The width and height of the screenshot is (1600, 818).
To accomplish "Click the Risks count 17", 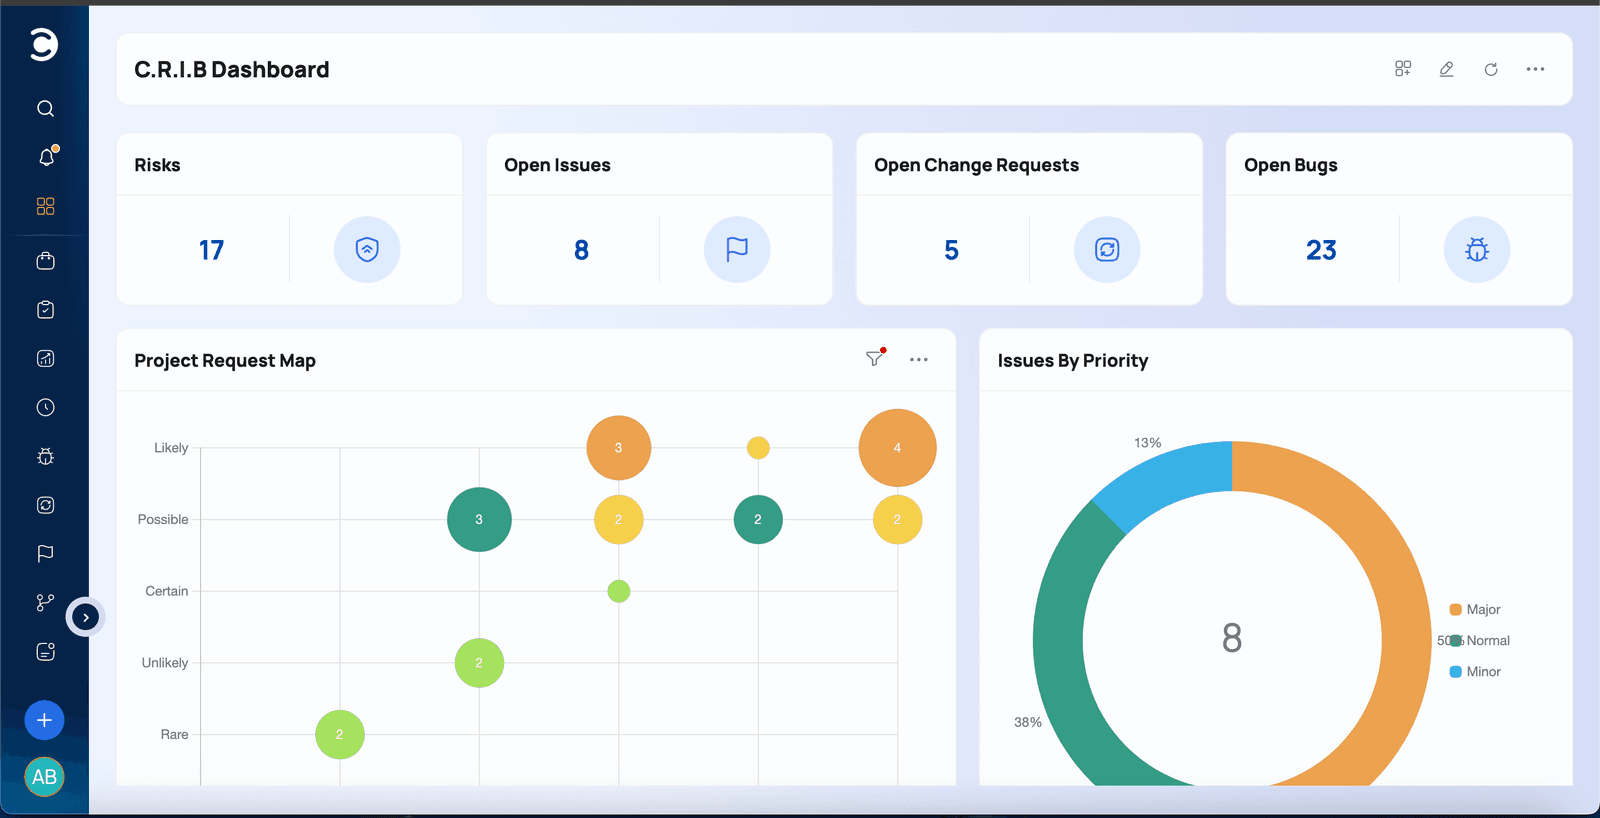I will tap(211, 250).
